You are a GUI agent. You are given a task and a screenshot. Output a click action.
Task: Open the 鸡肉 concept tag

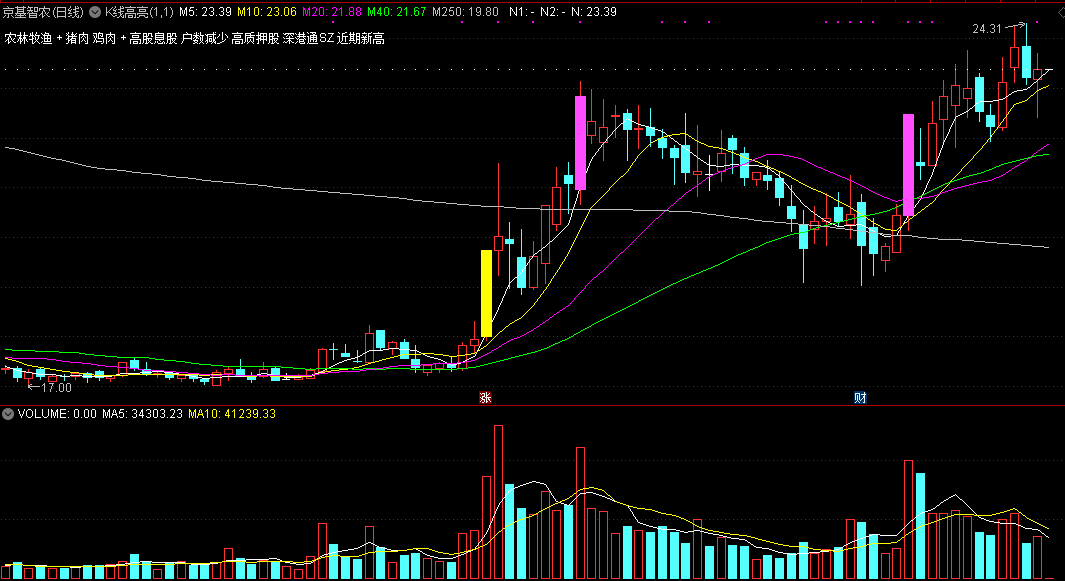coord(104,39)
